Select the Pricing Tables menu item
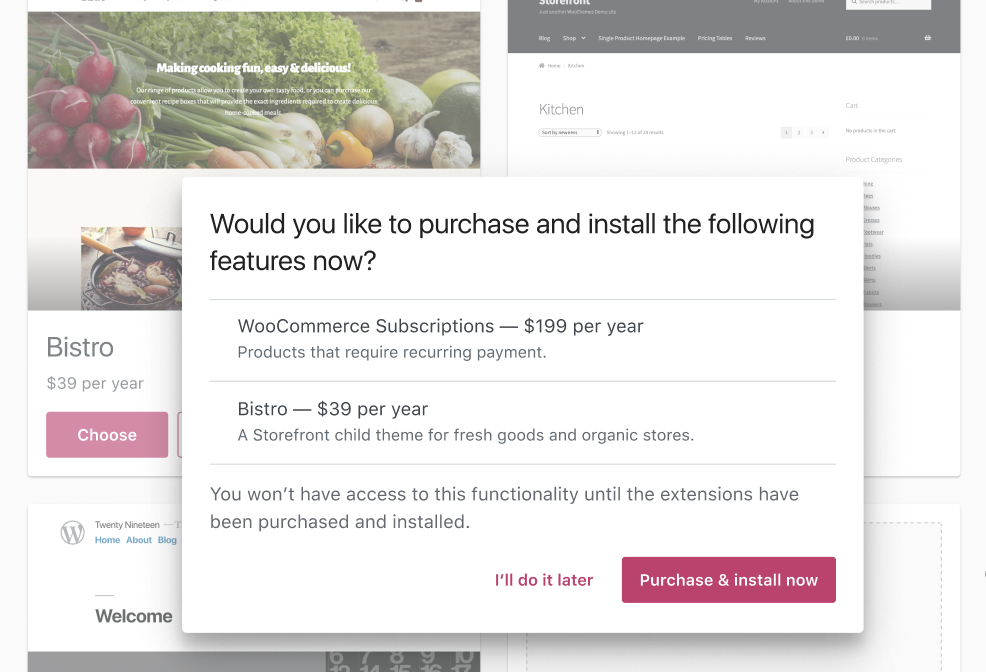Image resolution: width=986 pixels, height=672 pixels. click(x=715, y=36)
